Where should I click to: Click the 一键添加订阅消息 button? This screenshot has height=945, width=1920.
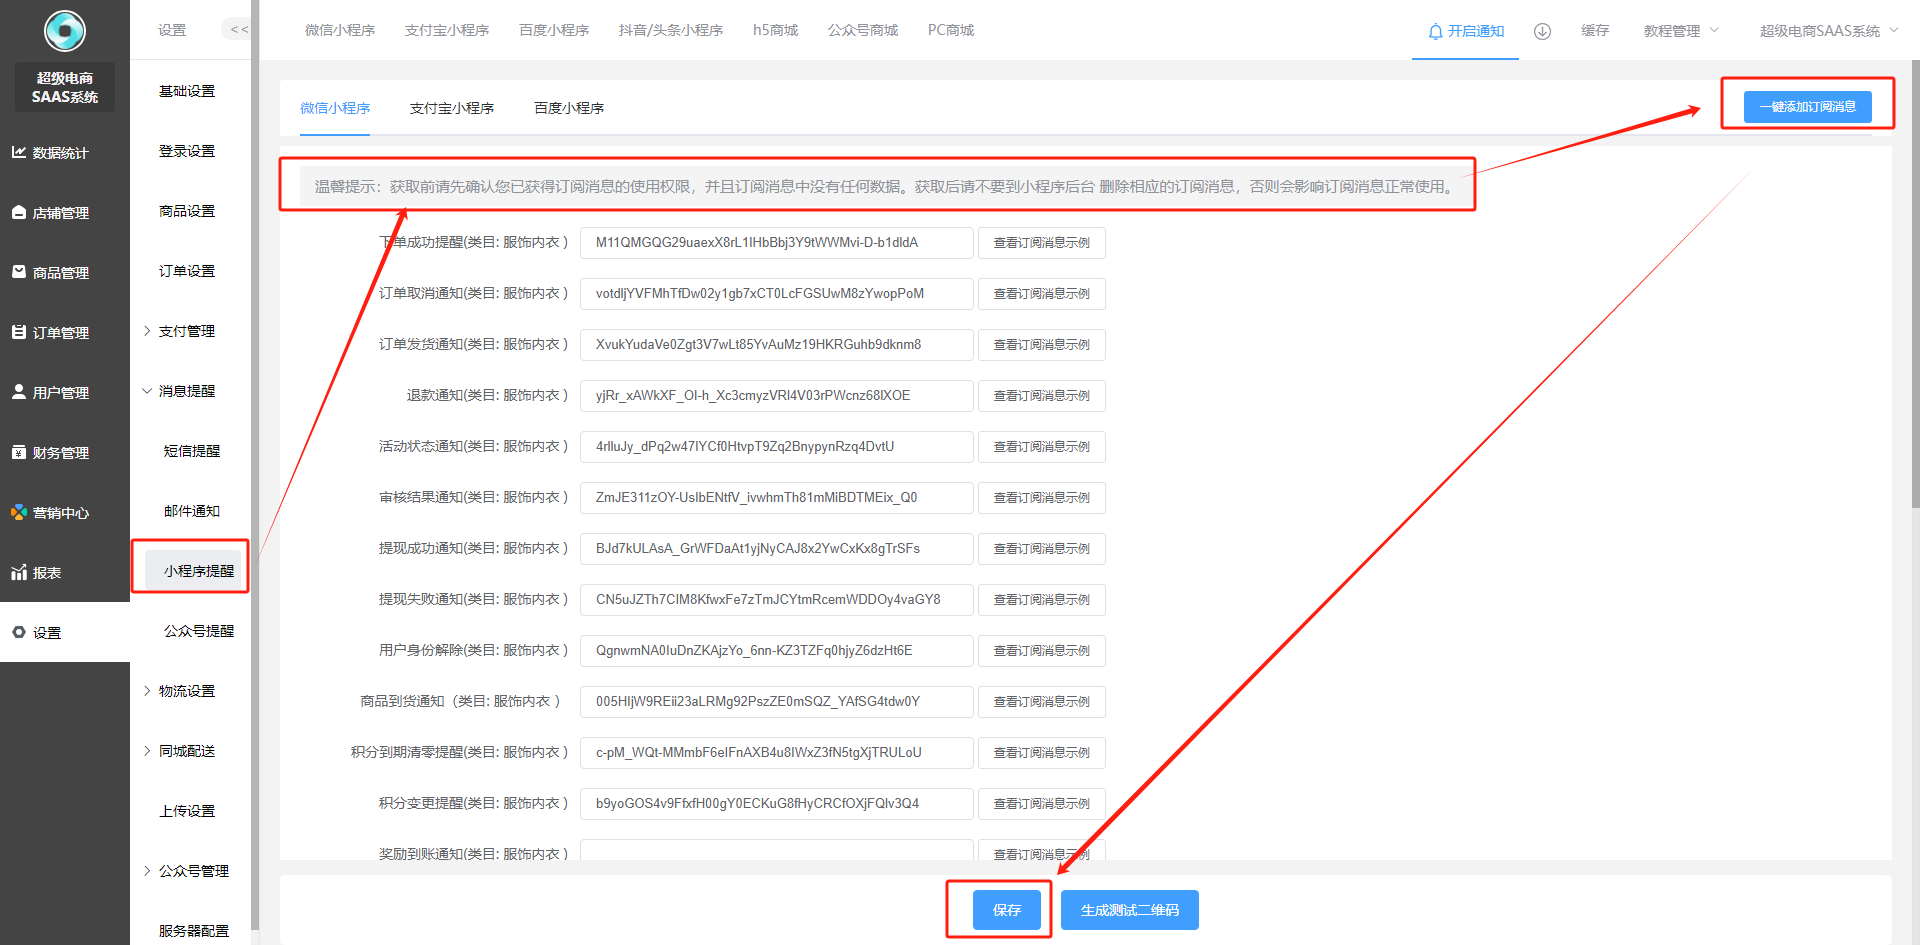click(1807, 106)
